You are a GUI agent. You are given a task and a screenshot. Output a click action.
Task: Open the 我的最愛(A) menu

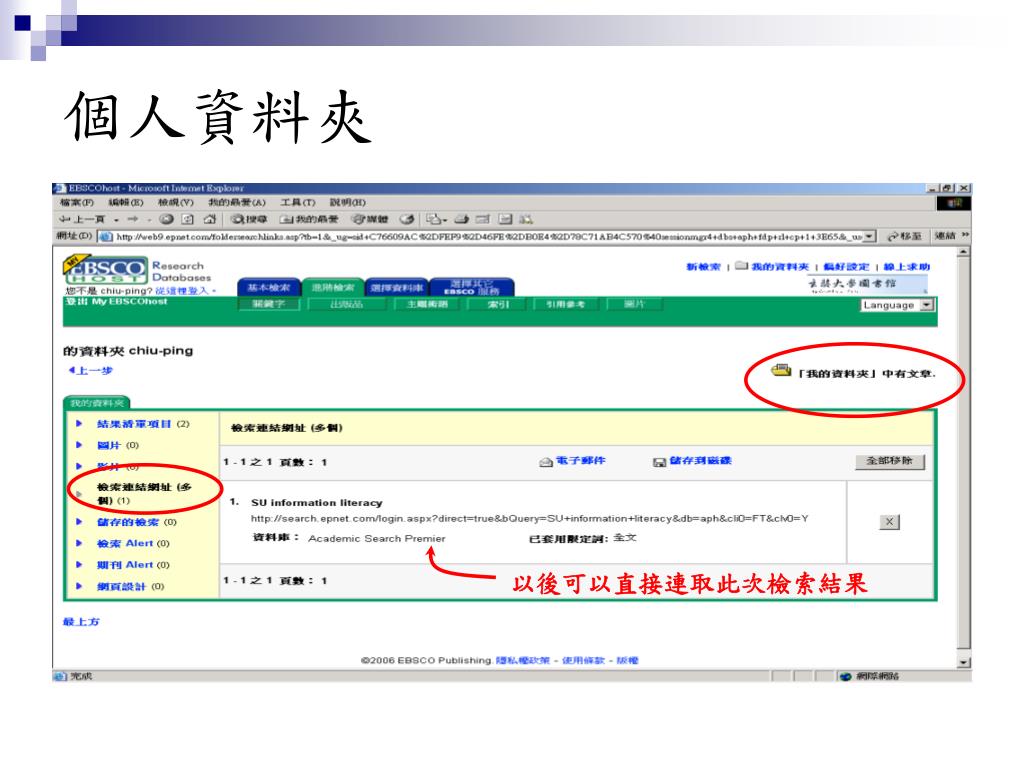click(237, 203)
